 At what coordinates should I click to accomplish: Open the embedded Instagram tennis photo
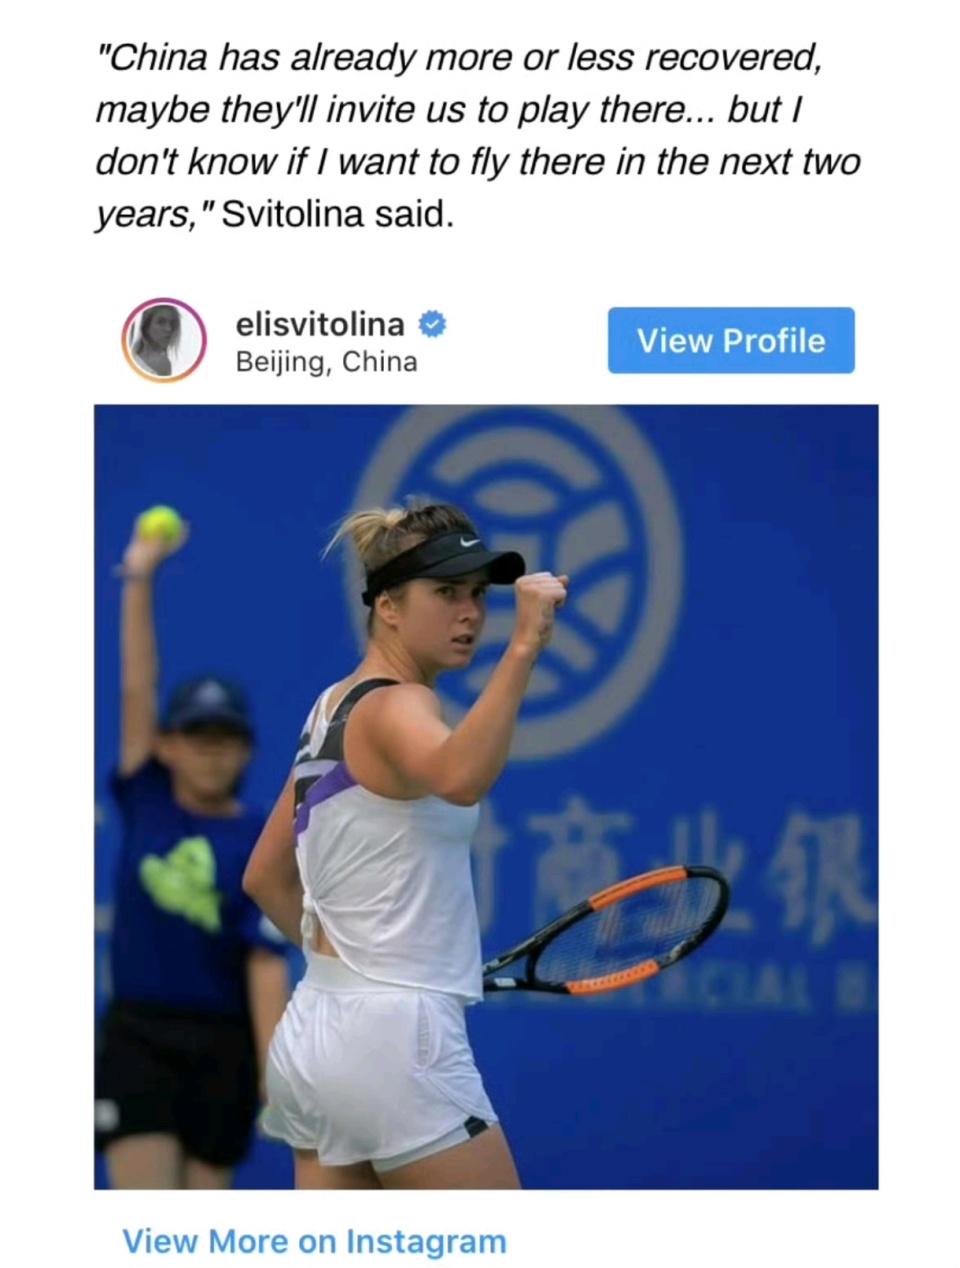pyautogui.click(x=486, y=796)
